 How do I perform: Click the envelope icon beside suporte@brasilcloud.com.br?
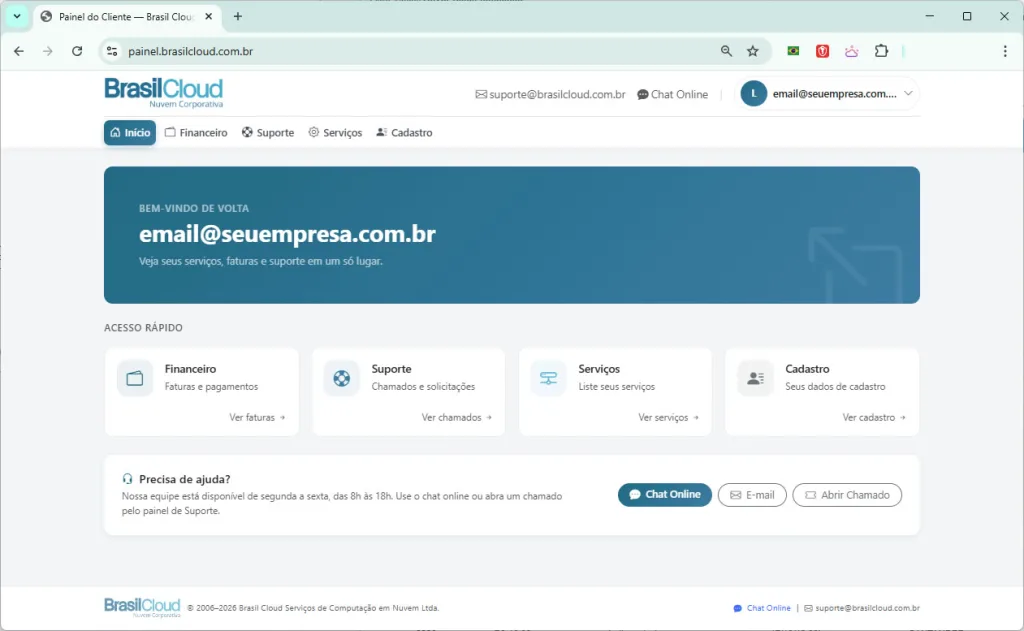[481, 94]
